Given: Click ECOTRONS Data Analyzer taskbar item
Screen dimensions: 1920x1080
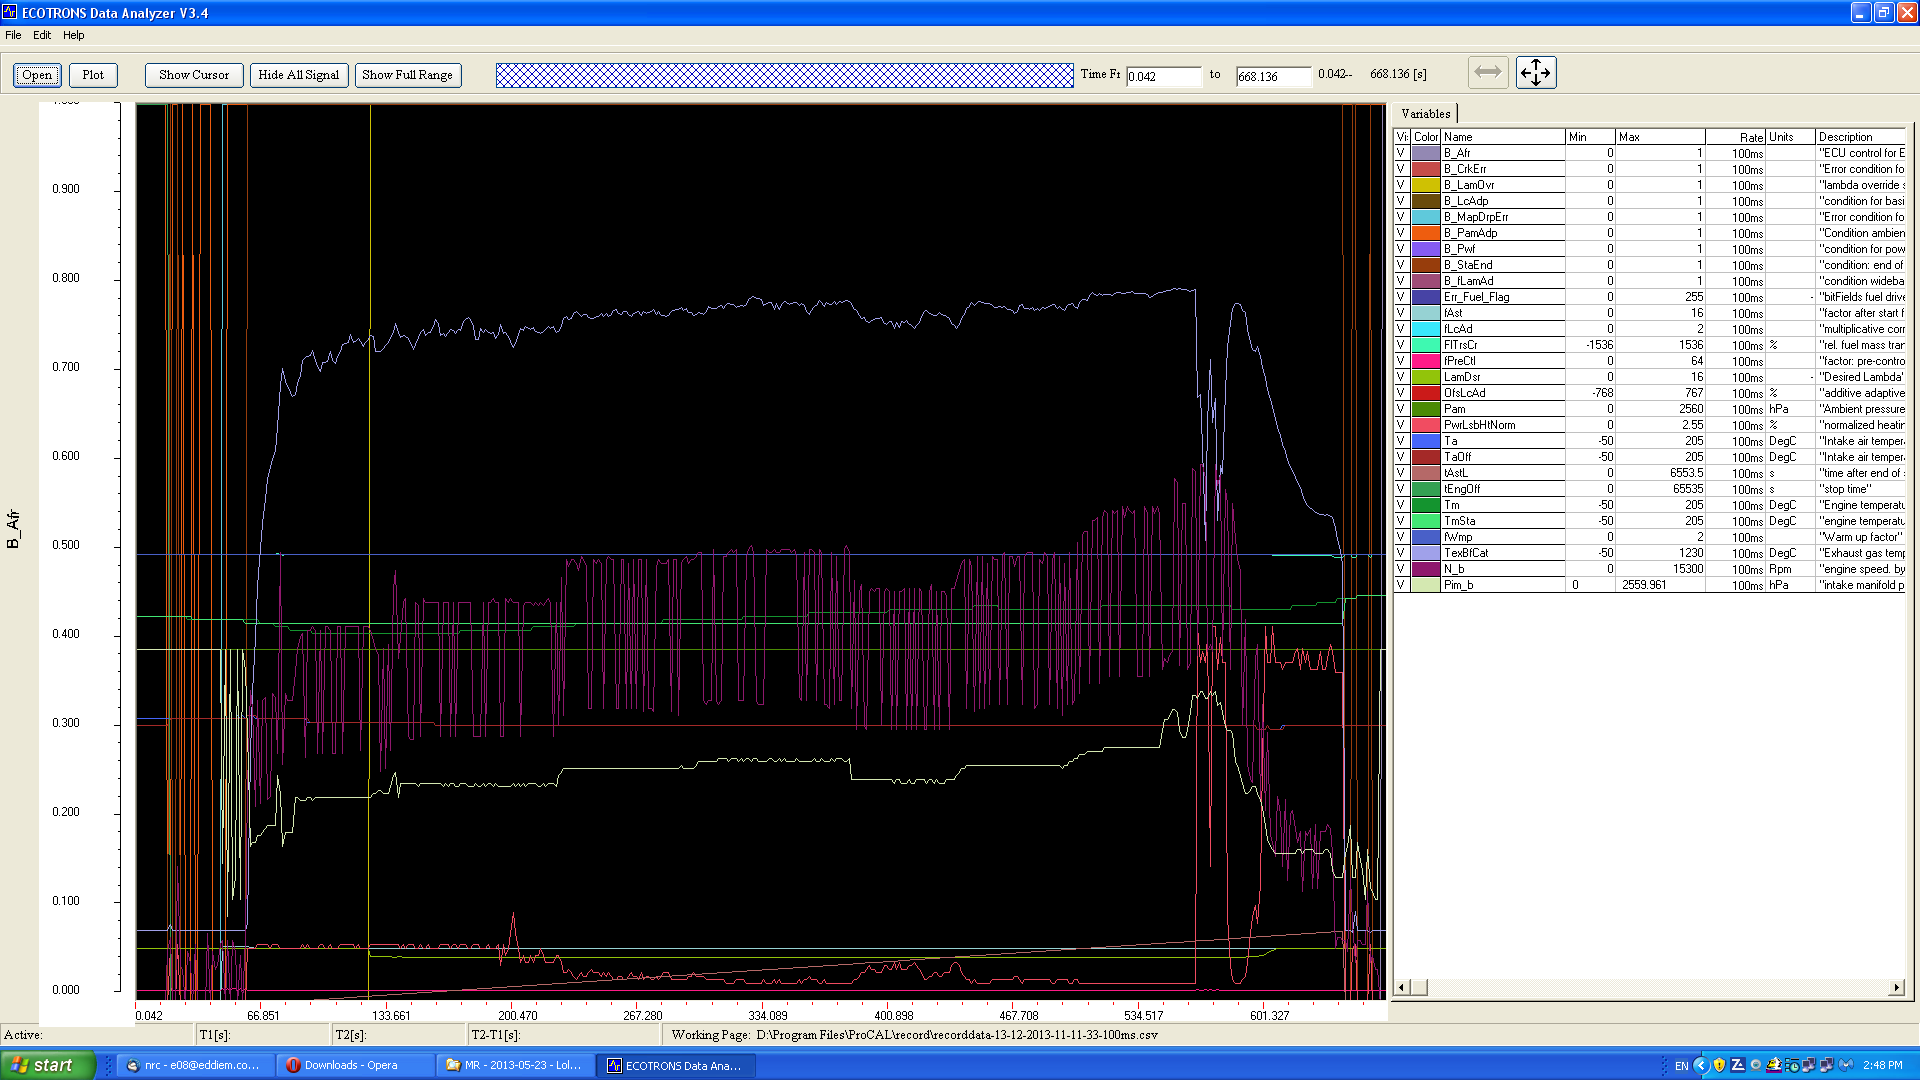Looking at the screenshot, I should point(675,1065).
